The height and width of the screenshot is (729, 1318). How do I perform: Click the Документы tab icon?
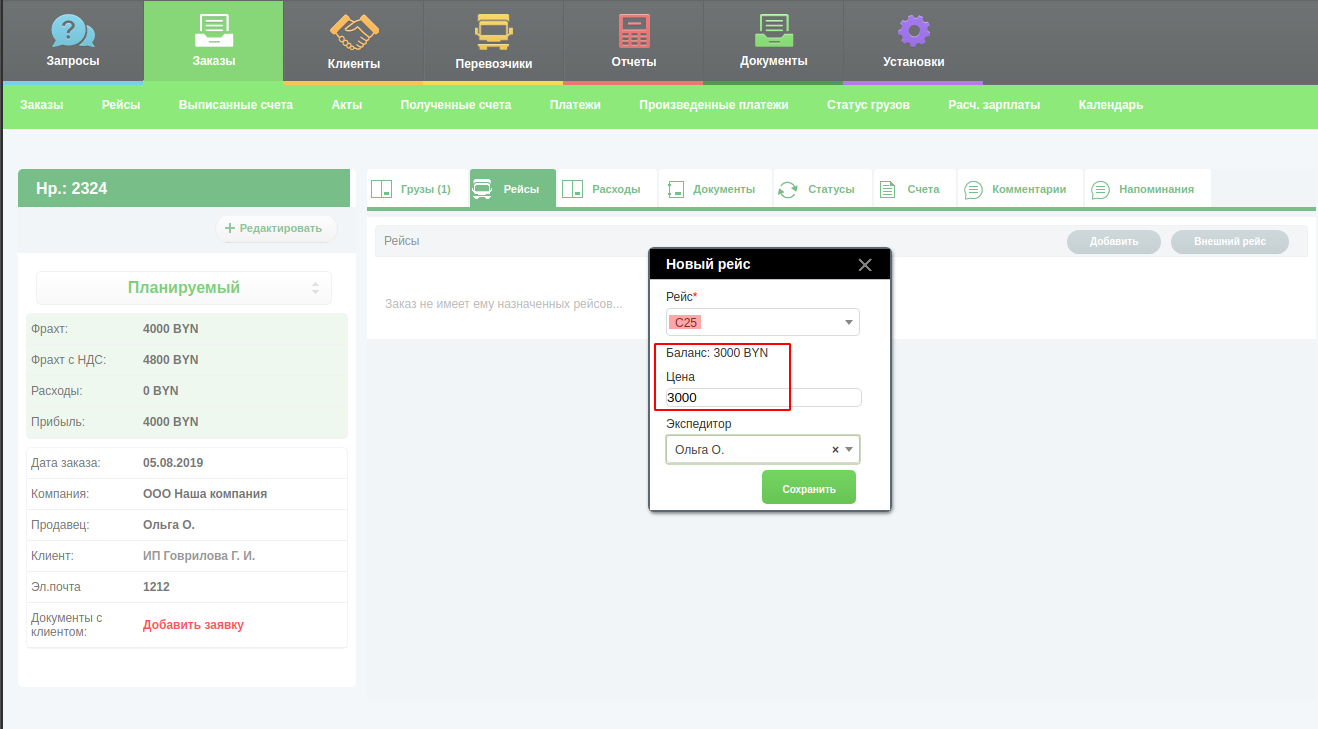point(675,189)
